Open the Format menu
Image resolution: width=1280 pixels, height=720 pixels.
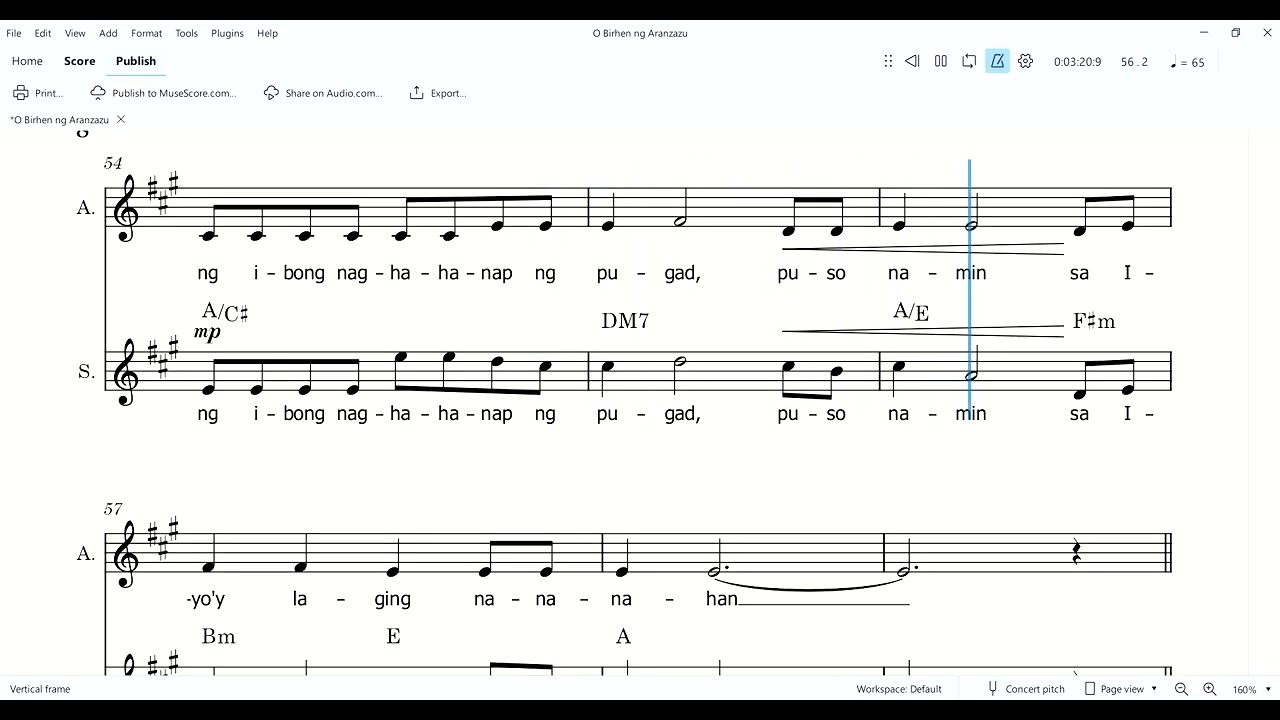point(146,33)
